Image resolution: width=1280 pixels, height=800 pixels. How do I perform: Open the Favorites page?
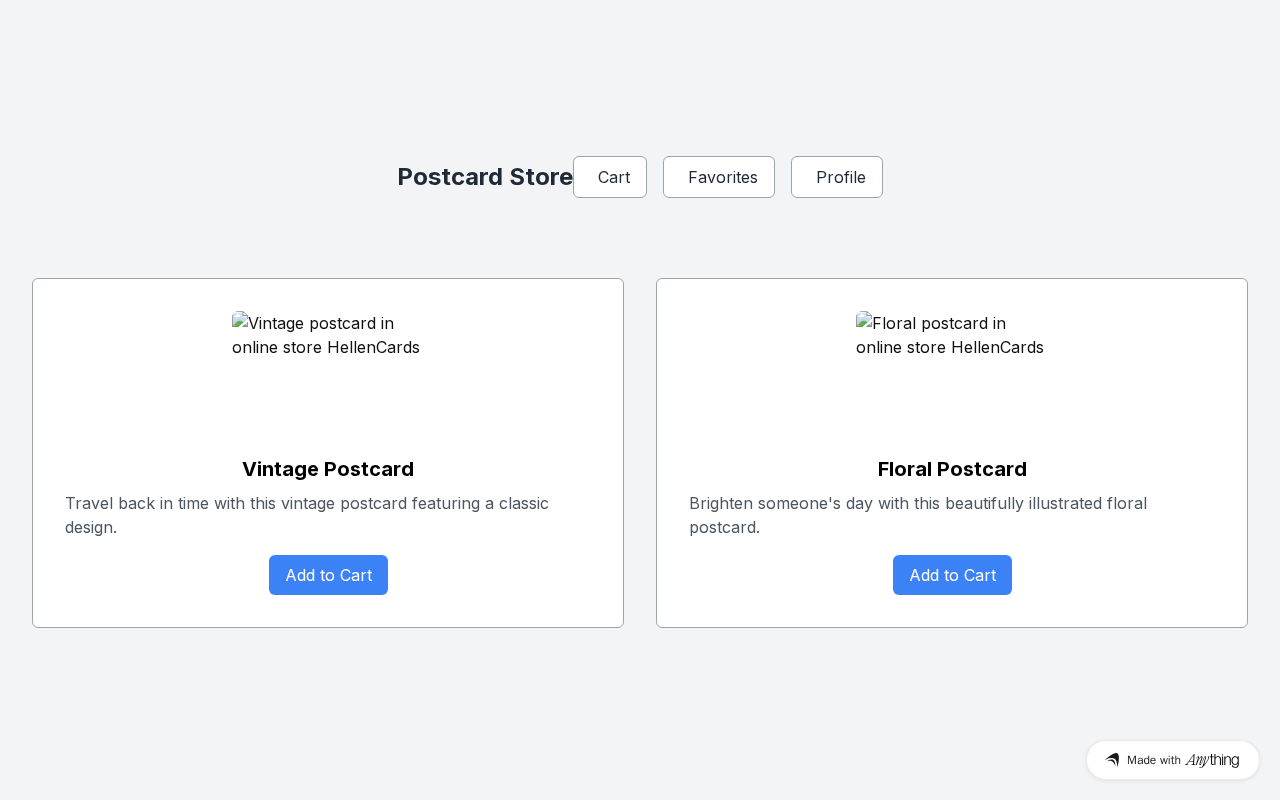point(719,177)
